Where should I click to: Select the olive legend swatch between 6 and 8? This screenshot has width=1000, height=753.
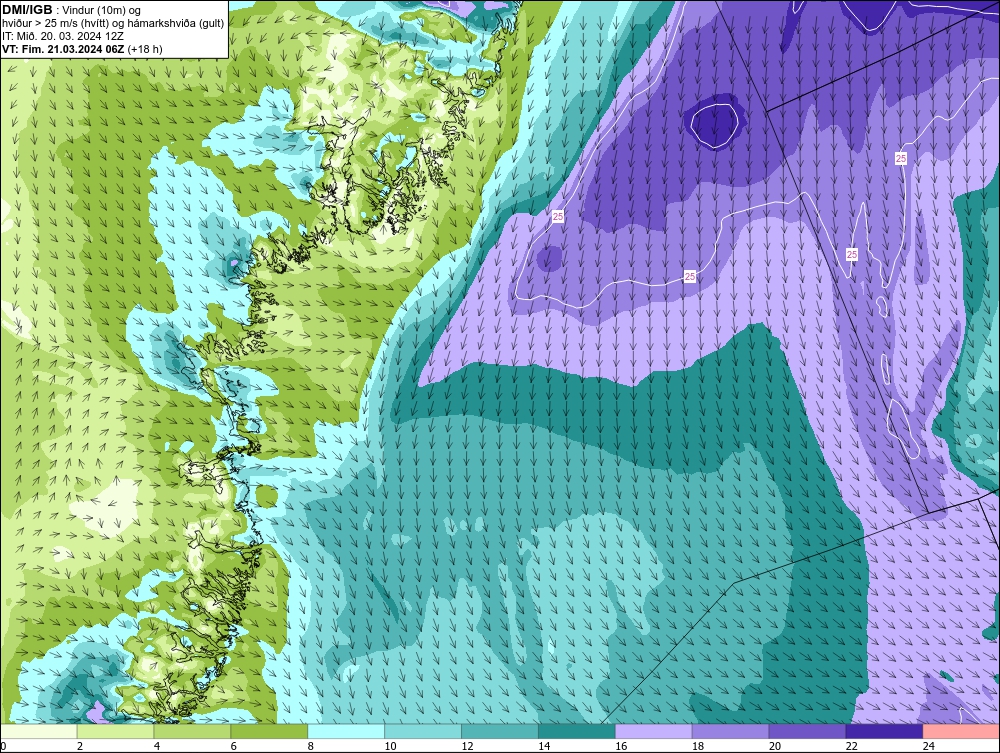269,731
